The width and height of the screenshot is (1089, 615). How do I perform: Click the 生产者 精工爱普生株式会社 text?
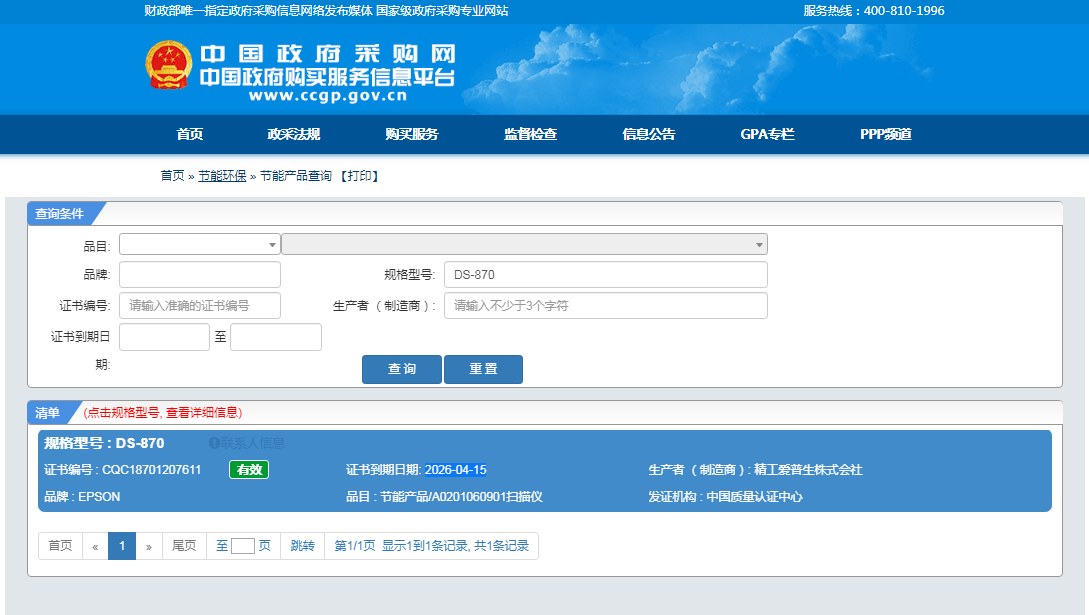pyautogui.click(x=756, y=470)
